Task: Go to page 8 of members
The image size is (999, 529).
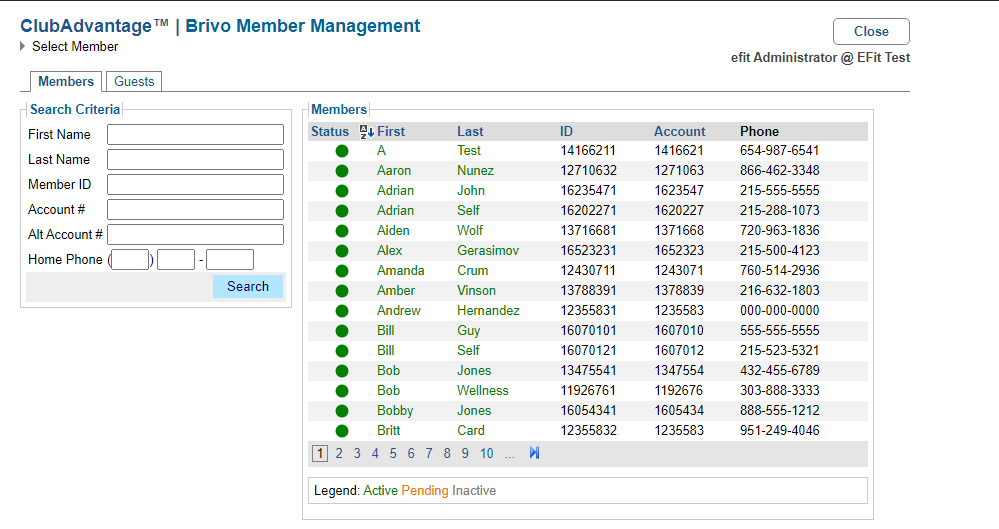Action: pos(447,453)
